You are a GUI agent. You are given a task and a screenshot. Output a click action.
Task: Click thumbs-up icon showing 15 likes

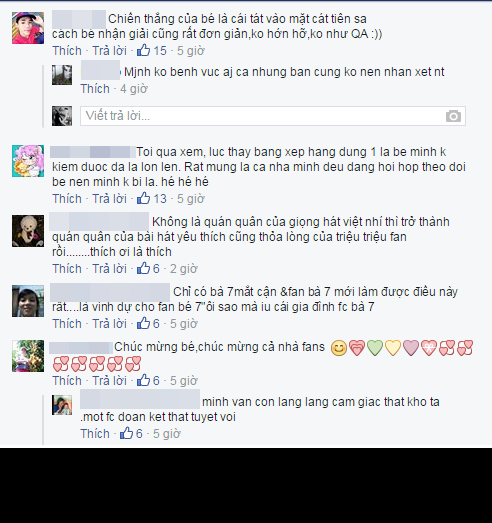pyautogui.click(x=143, y=50)
